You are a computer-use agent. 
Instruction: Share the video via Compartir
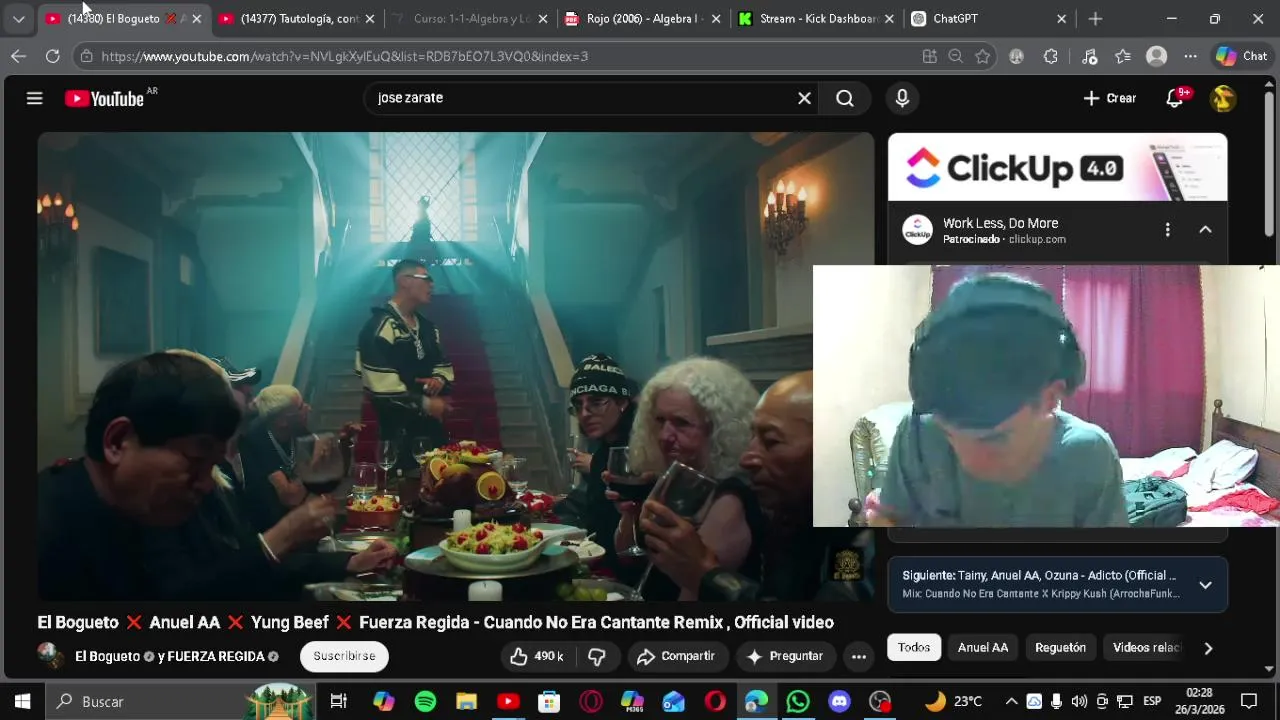[x=676, y=656]
